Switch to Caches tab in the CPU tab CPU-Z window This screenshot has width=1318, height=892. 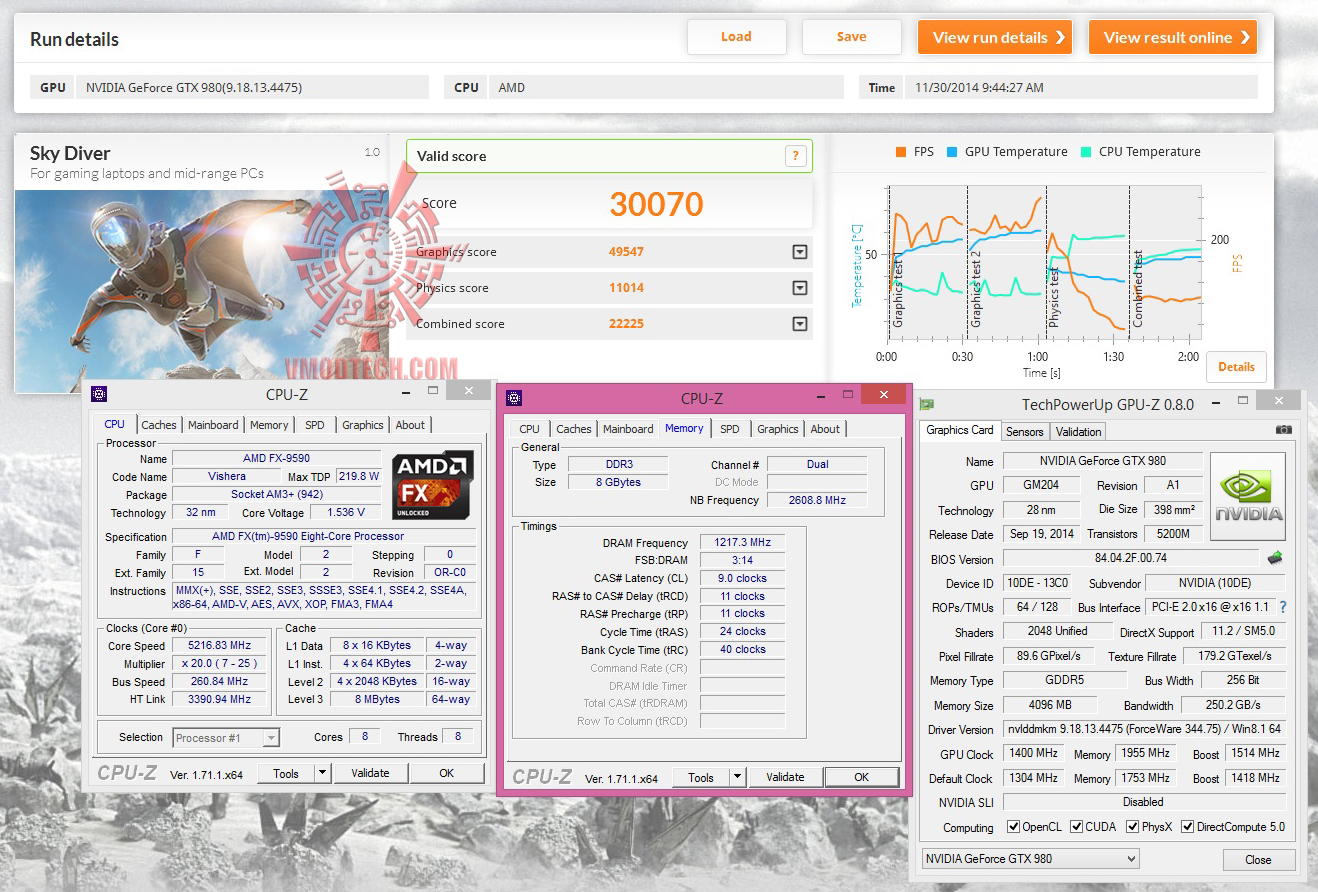pyautogui.click(x=159, y=425)
